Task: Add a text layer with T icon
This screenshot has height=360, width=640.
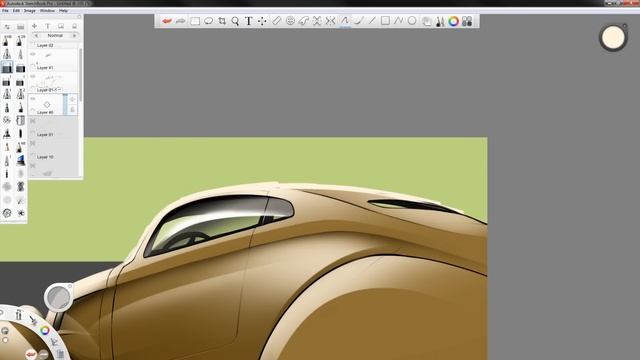Action: (48, 26)
